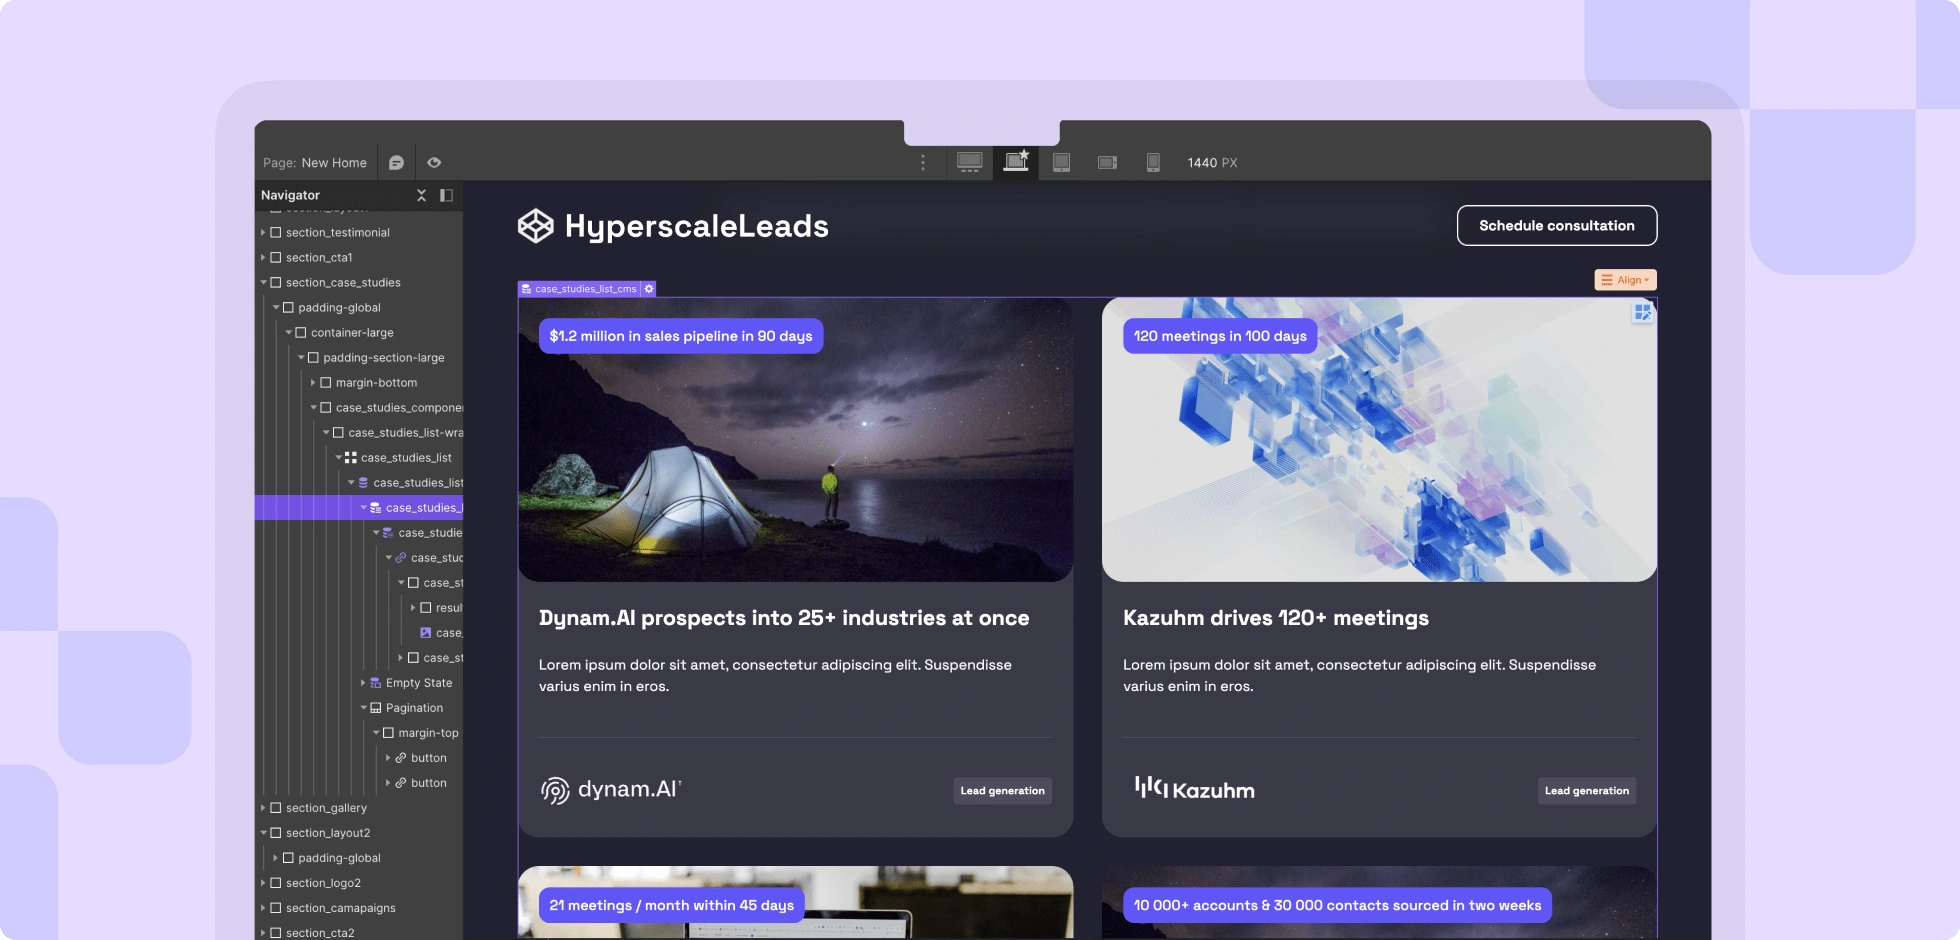Click the 120 meetings in 100 days badge

click(x=1220, y=336)
